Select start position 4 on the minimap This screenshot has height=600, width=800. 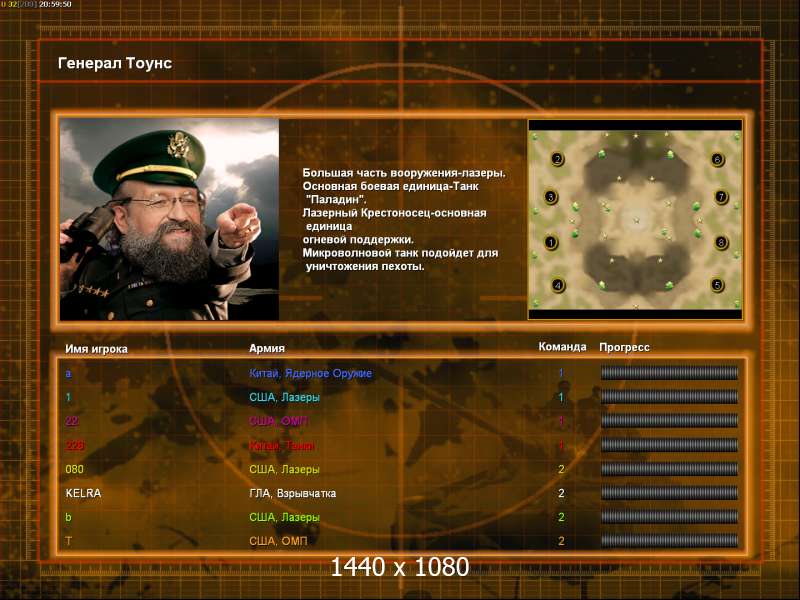point(558,285)
